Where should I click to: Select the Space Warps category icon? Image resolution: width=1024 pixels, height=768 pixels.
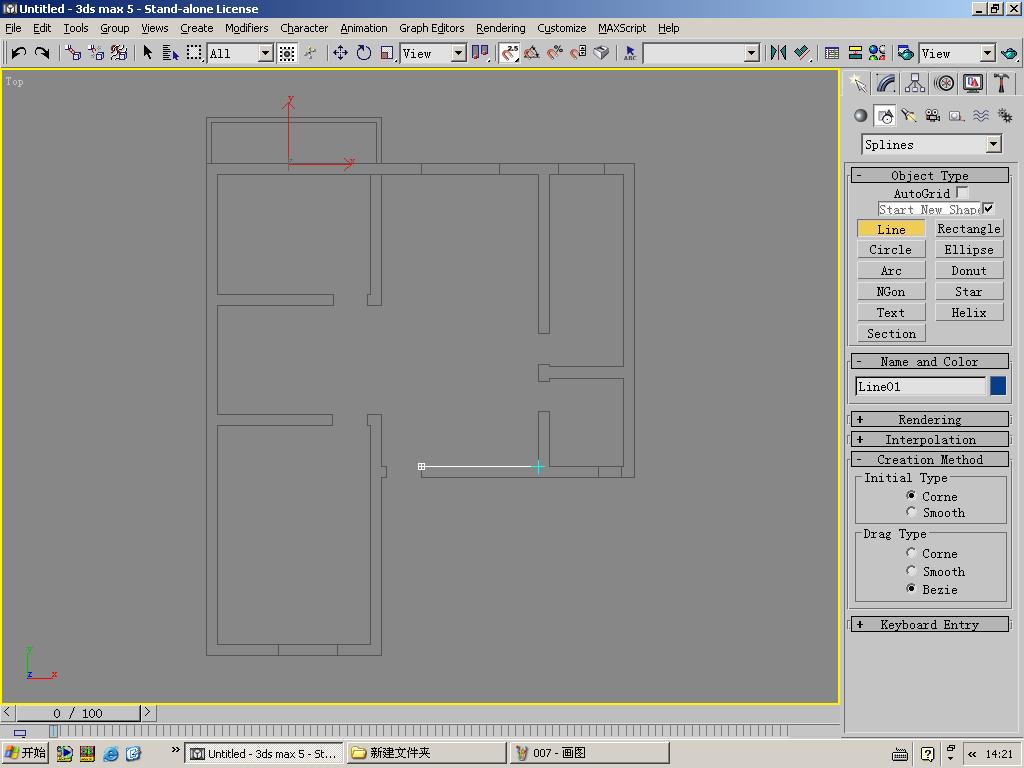(980, 116)
